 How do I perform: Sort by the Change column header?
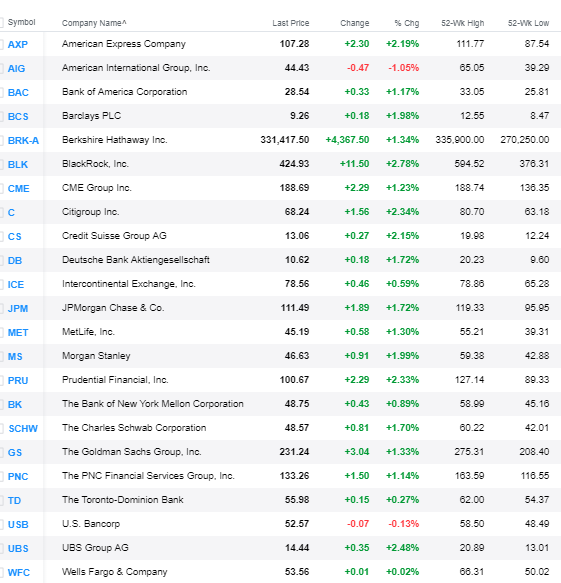[355, 23]
